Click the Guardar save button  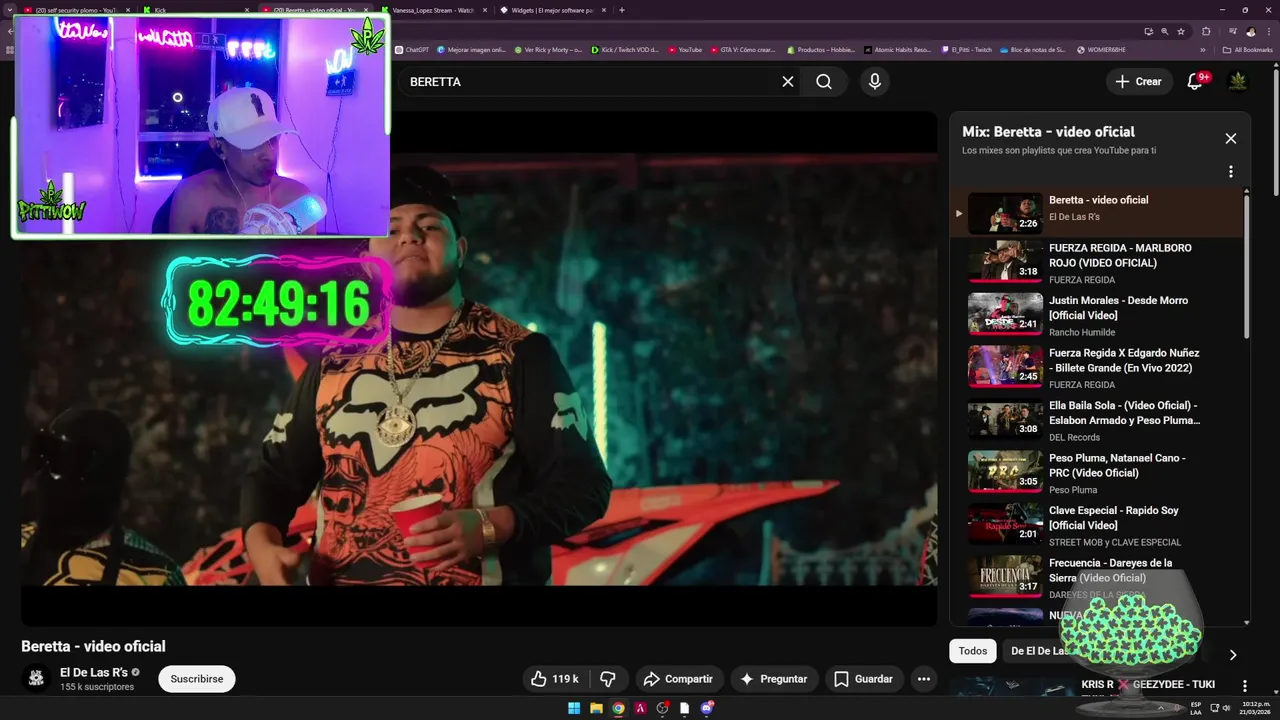(864, 679)
